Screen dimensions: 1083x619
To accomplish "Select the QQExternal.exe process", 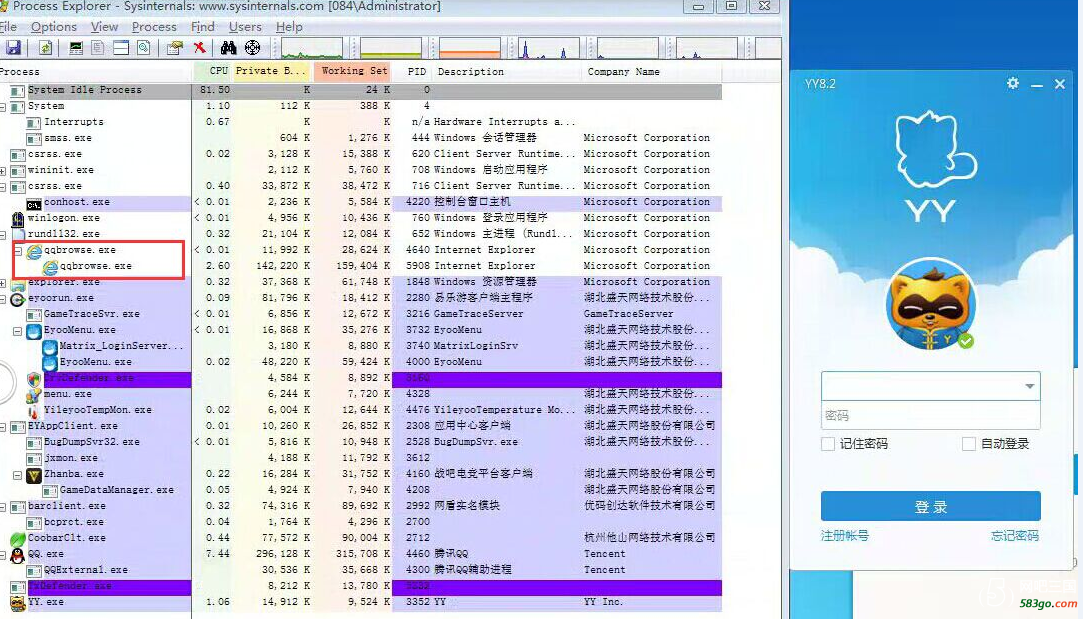I will (x=86, y=570).
